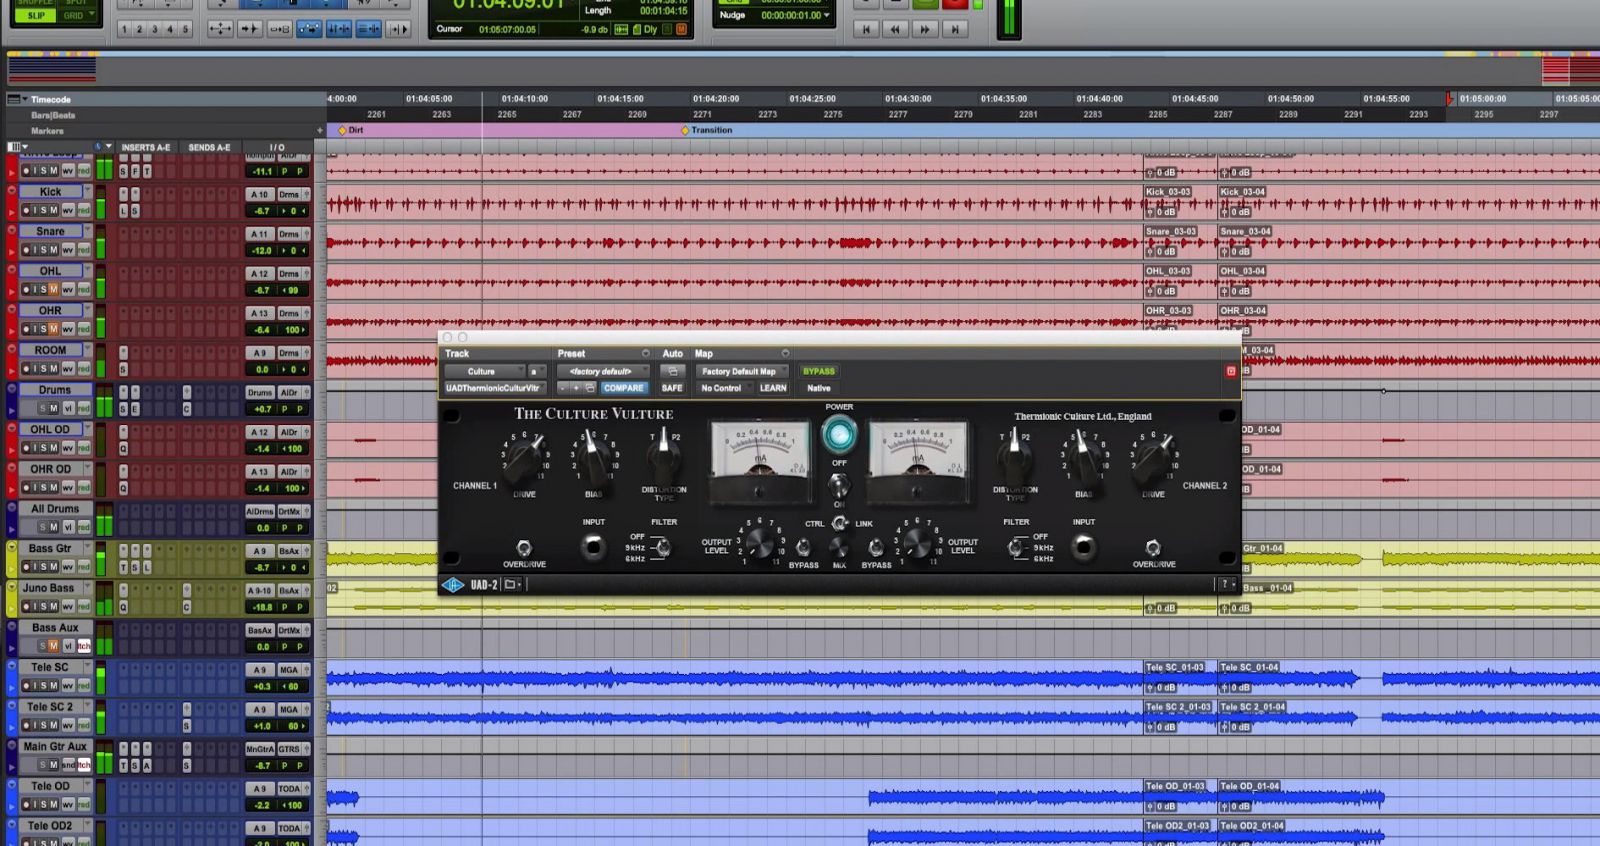
Task: Click the red plugin target icon
Action: coord(1231,371)
